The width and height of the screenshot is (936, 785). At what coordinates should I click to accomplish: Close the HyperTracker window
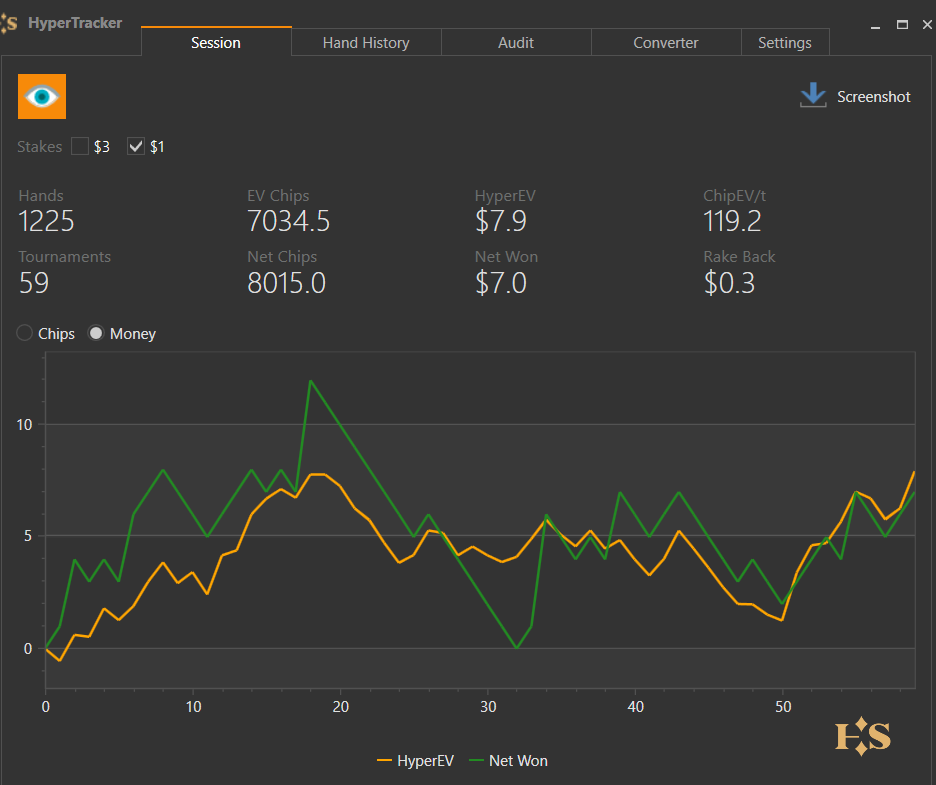tap(927, 25)
